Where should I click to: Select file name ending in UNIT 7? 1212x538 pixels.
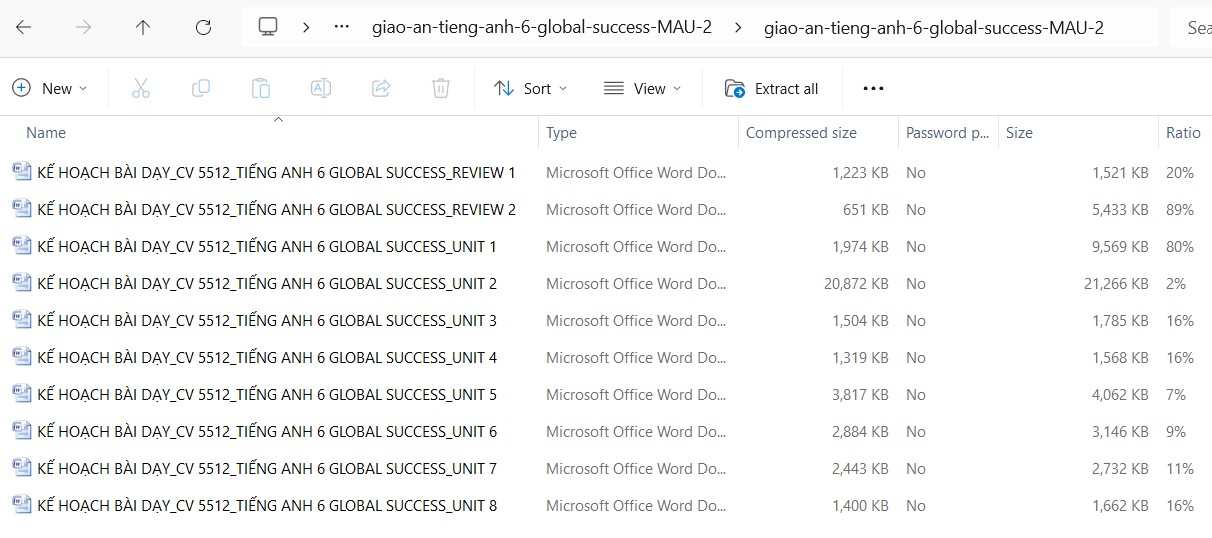267,468
